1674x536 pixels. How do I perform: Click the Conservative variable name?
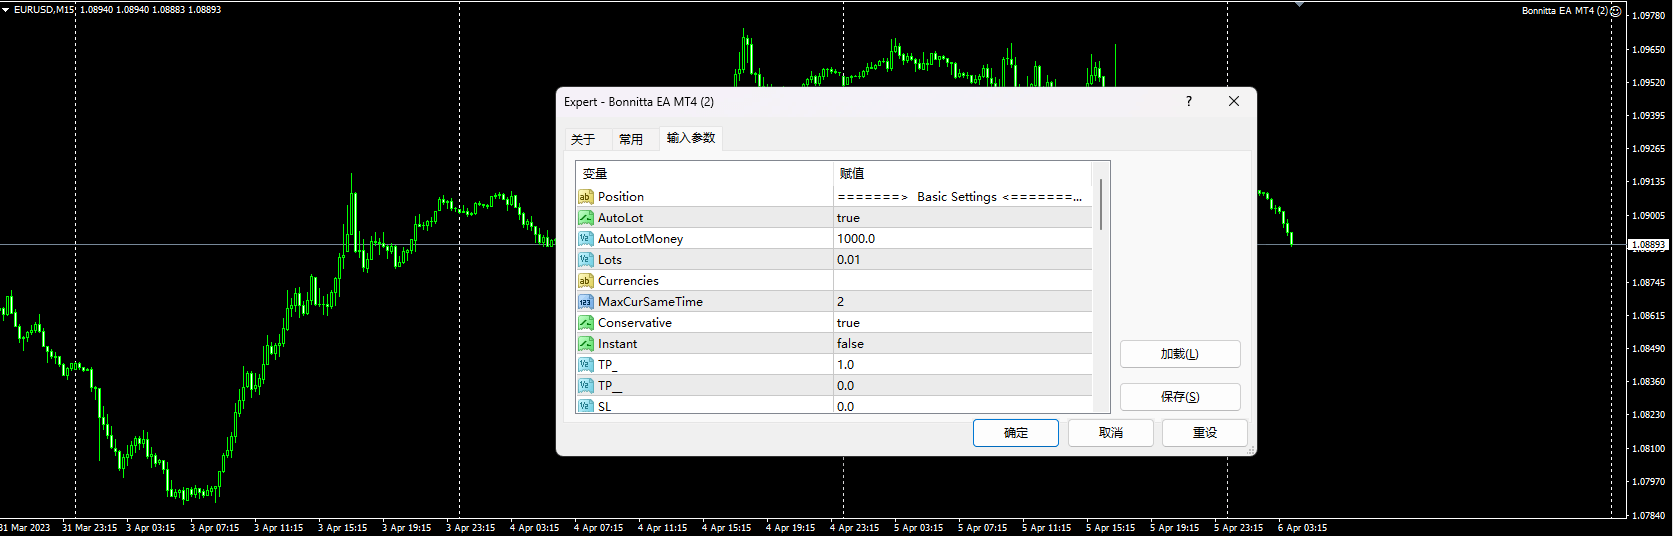[635, 323]
